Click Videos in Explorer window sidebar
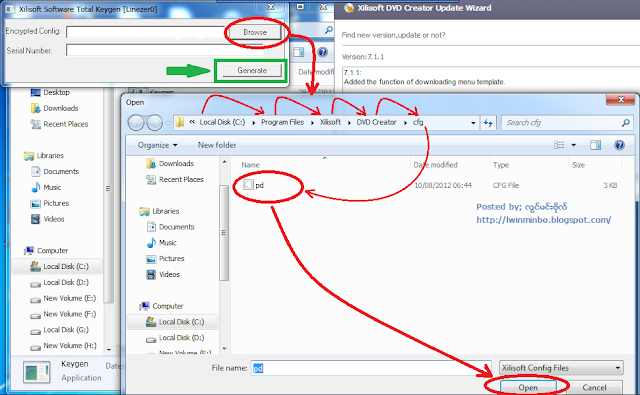Viewport: 640px width, 395px height. (x=47, y=219)
